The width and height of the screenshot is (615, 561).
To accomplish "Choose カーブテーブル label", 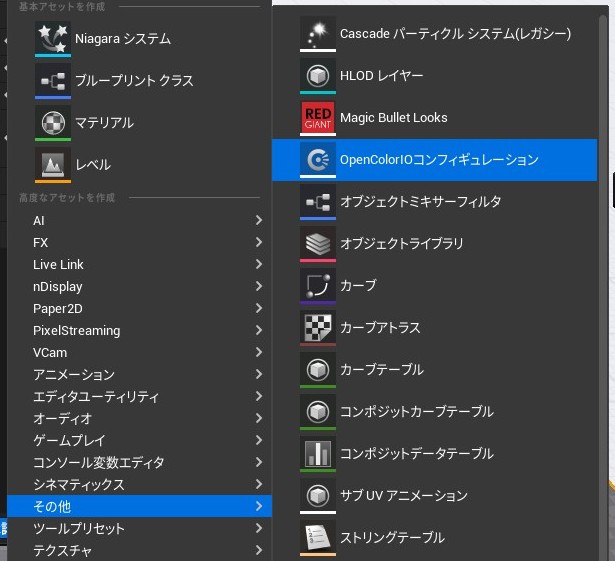I will [382, 370].
